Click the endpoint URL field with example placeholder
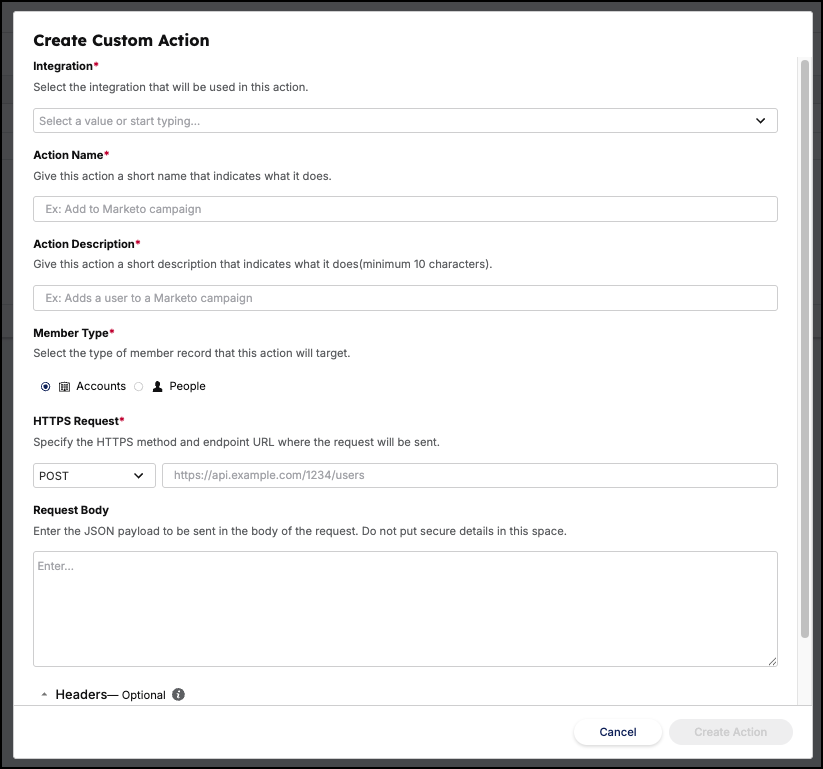The width and height of the screenshot is (823, 769). click(470, 475)
